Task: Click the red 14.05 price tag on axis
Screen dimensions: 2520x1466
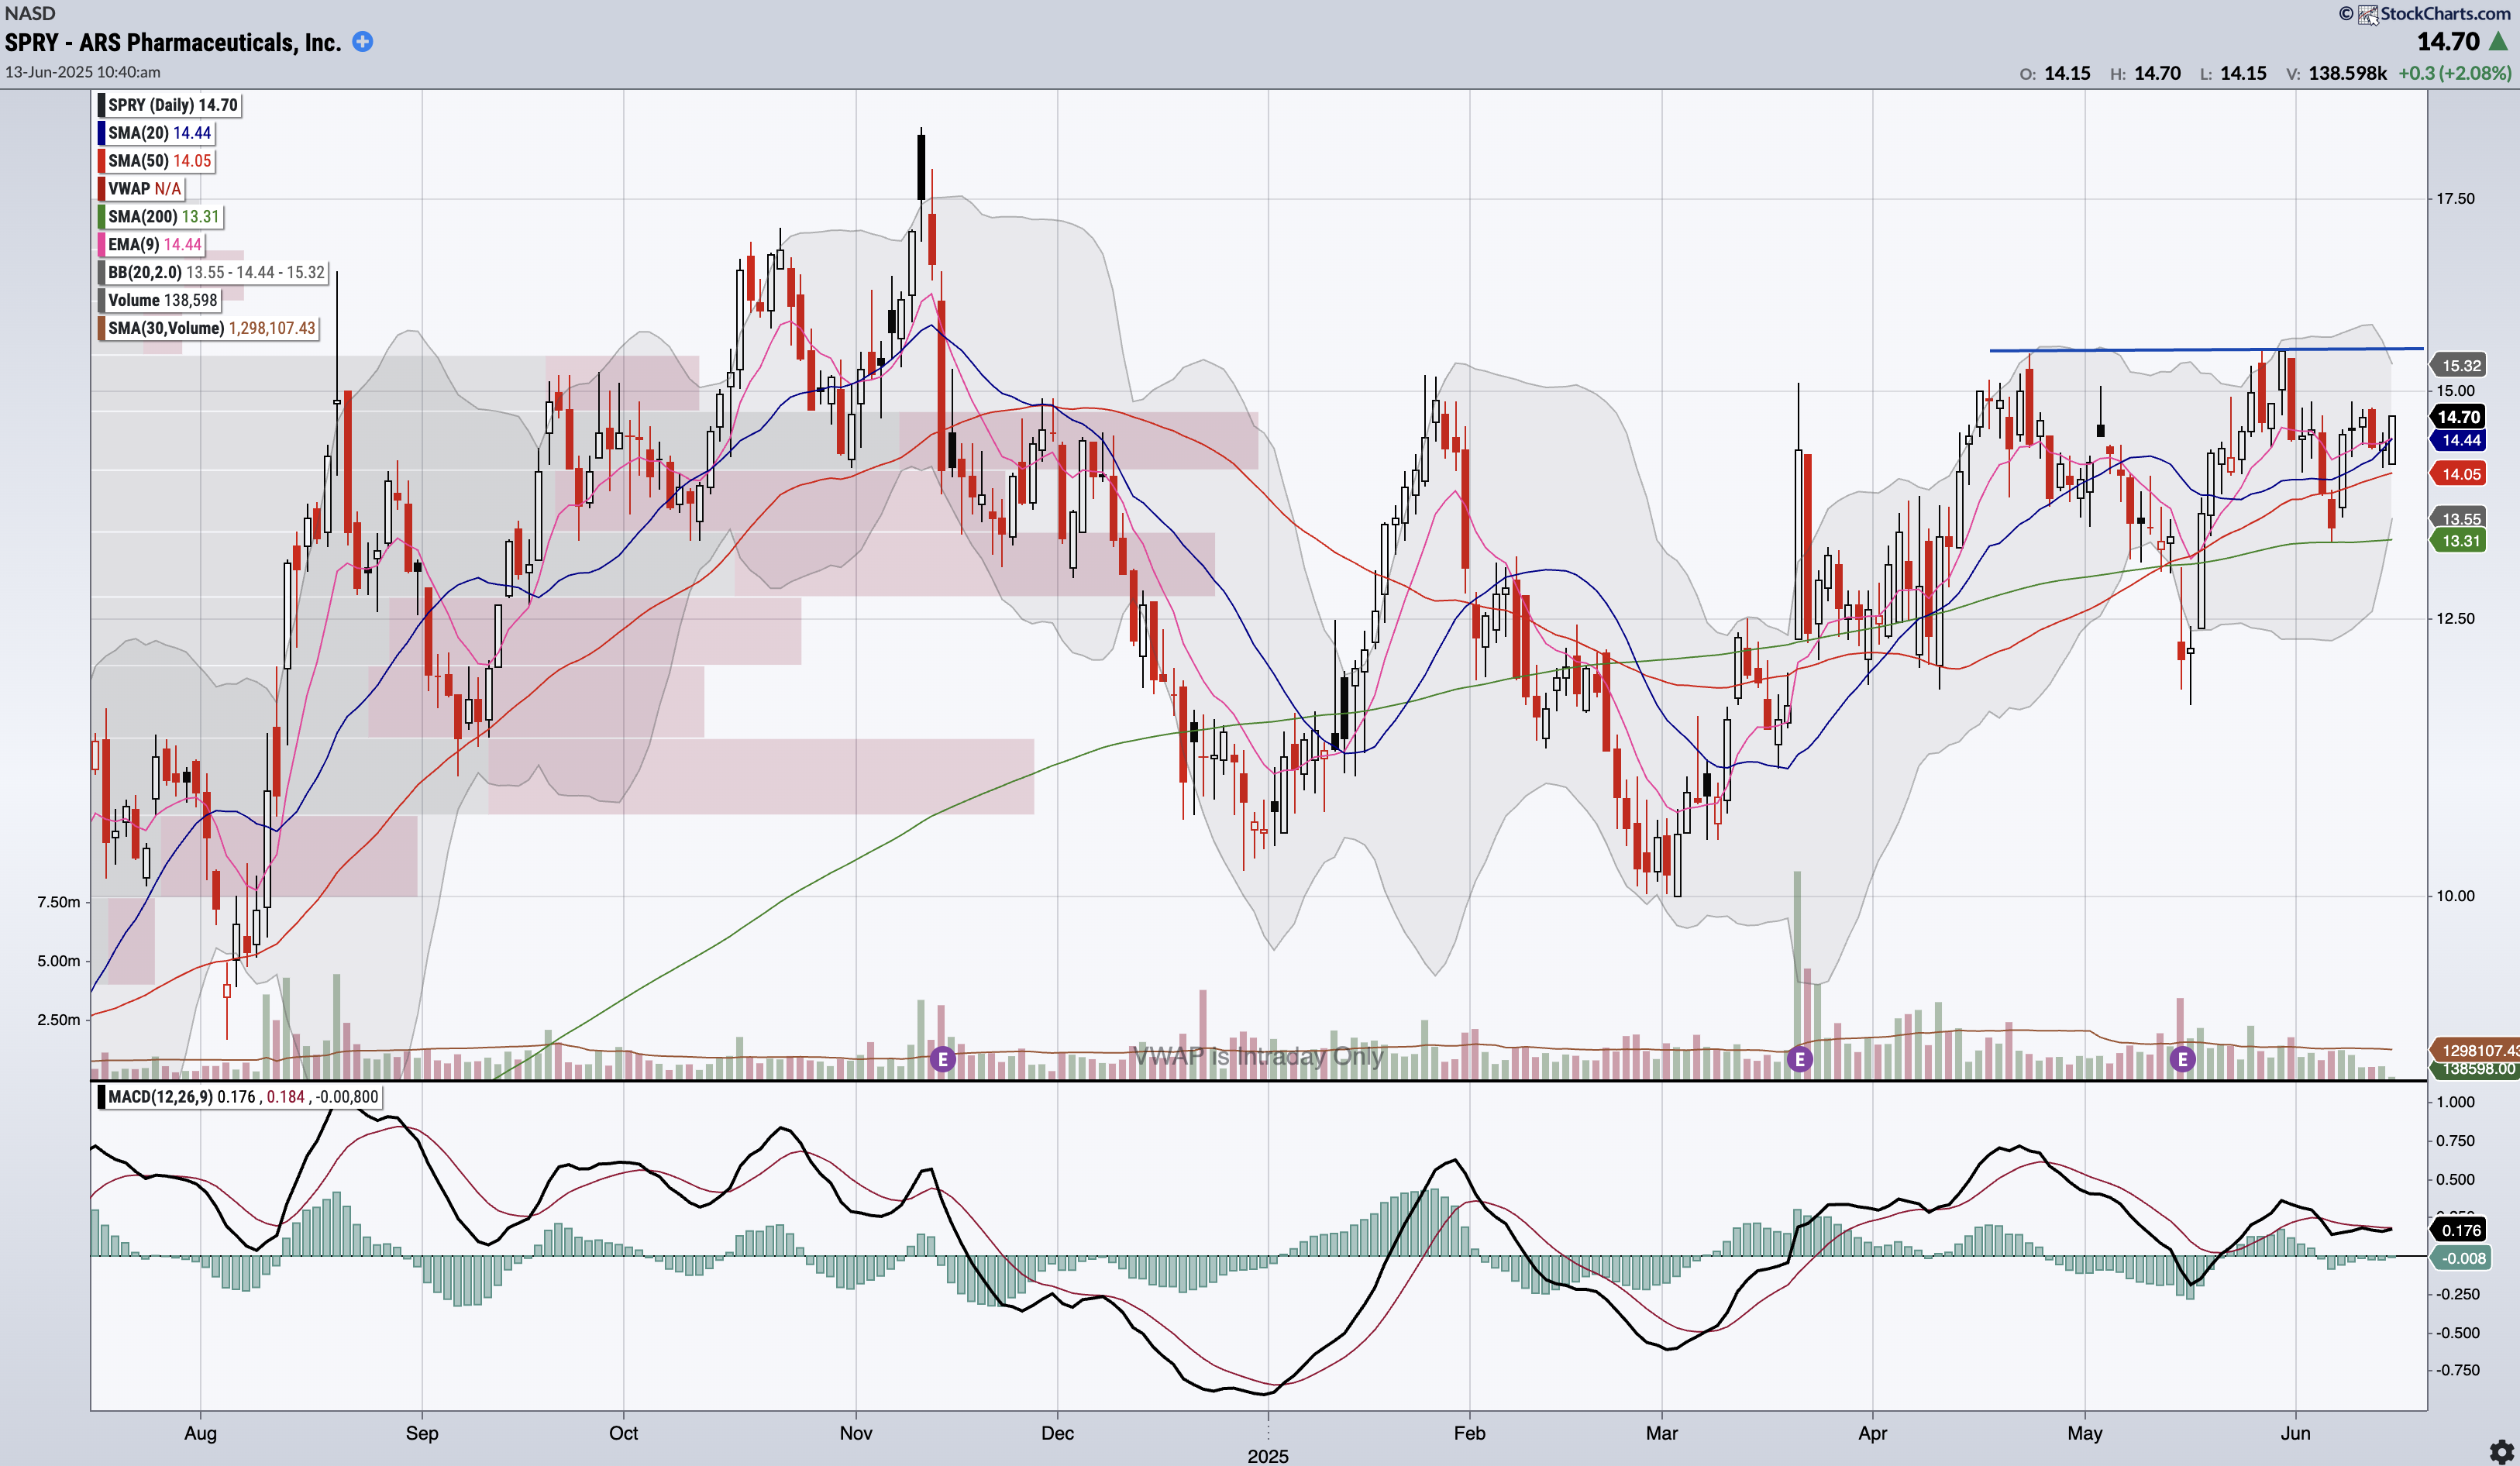Action: pos(2459,474)
